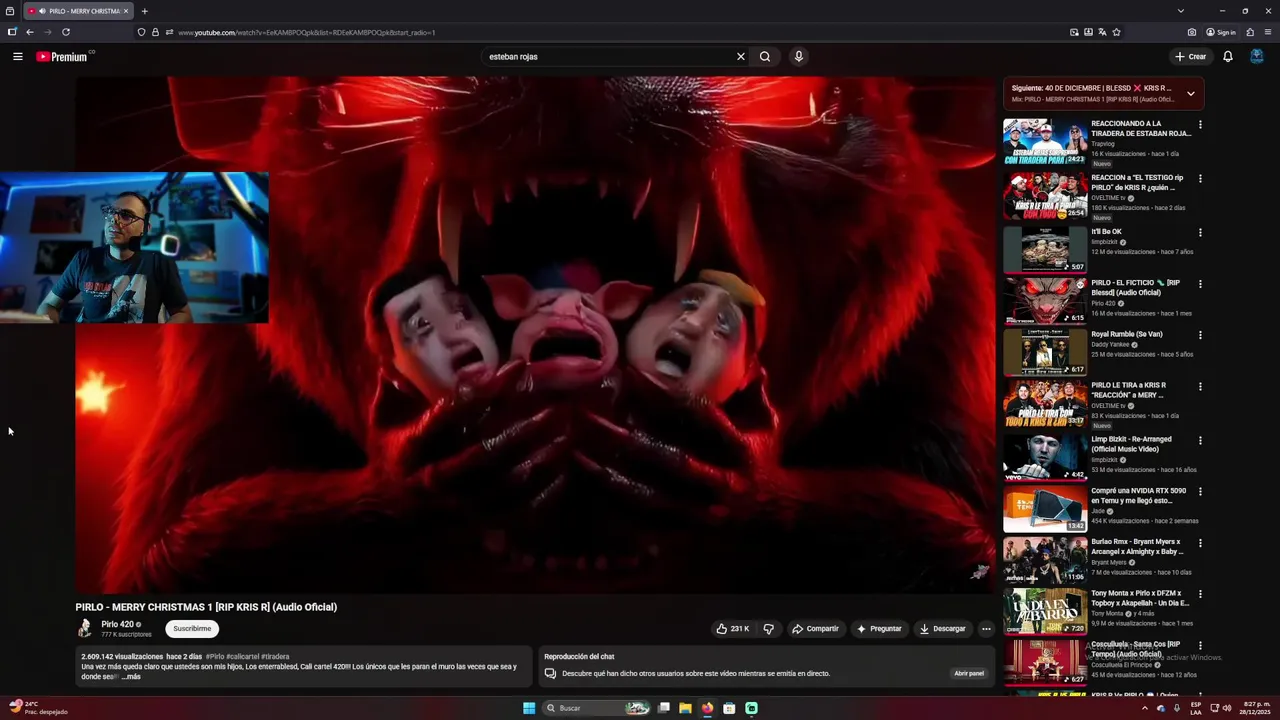Screen dimensions: 1280x720
Task: Dislike the video
Action: click(x=768, y=629)
